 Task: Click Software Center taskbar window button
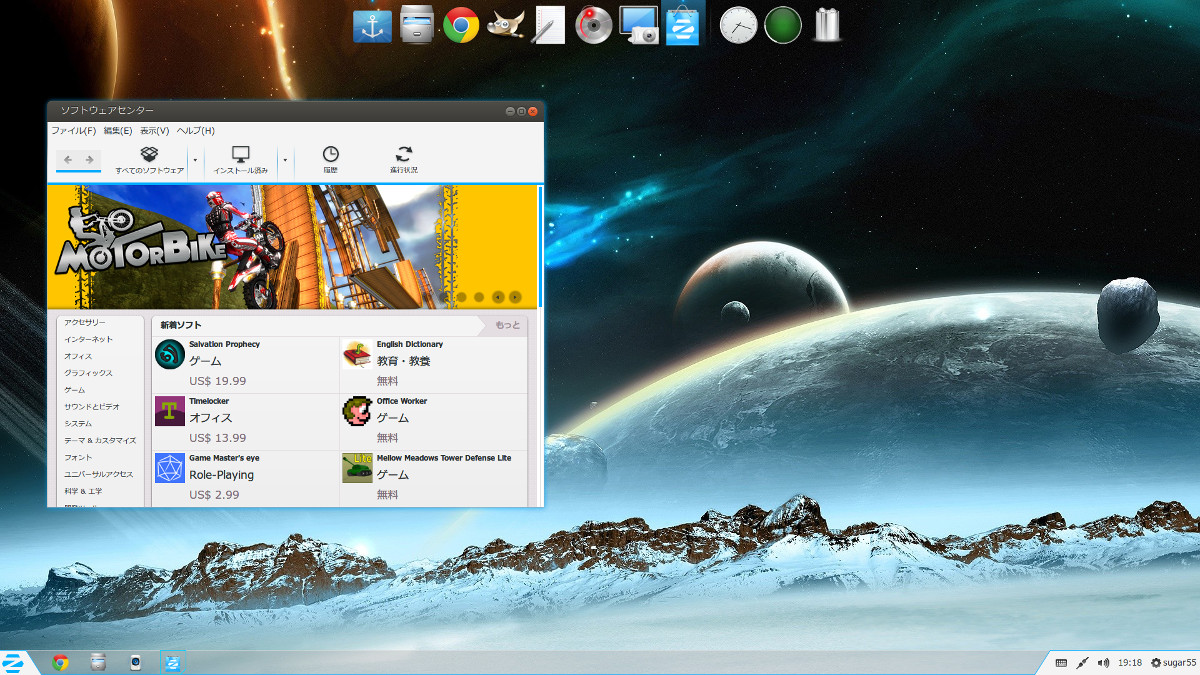[172, 662]
